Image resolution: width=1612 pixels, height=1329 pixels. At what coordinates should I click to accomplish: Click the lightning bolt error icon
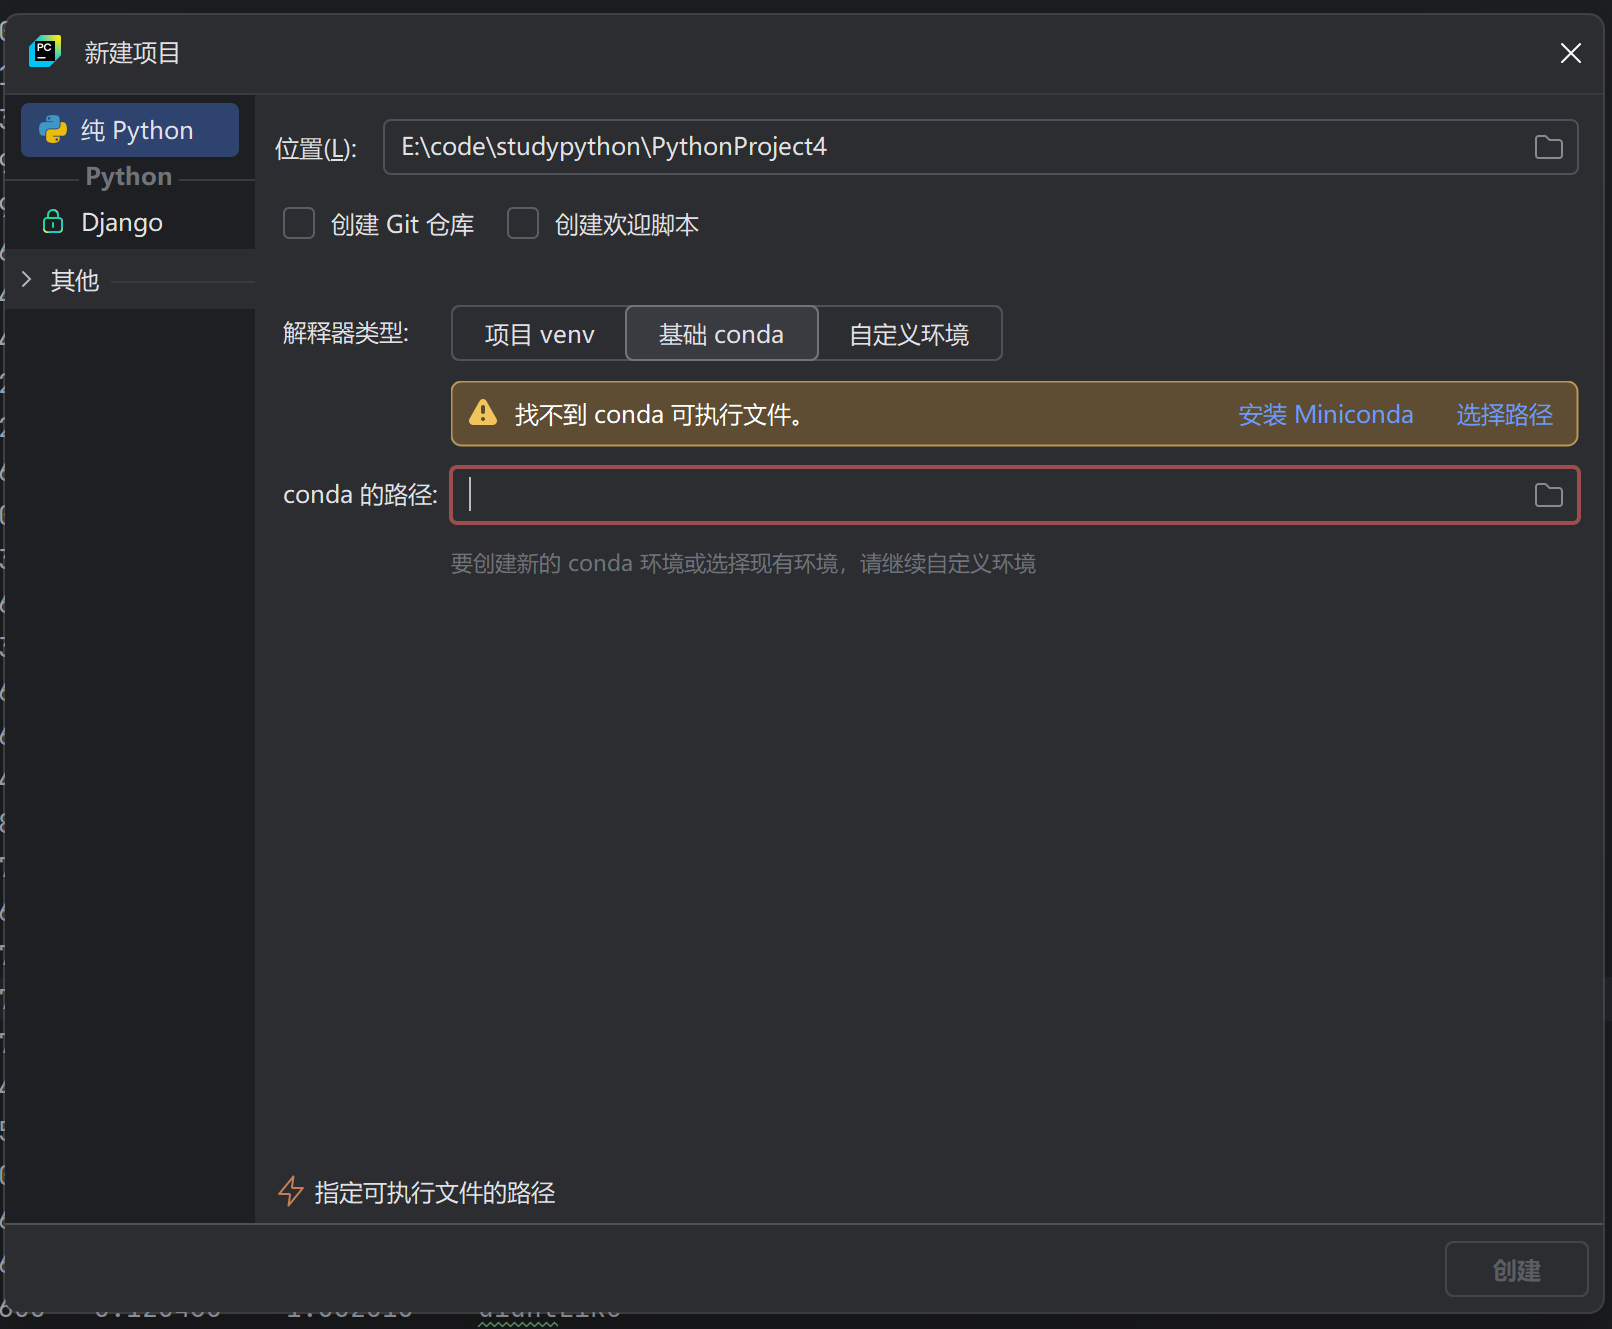click(x=290, y=1191)
